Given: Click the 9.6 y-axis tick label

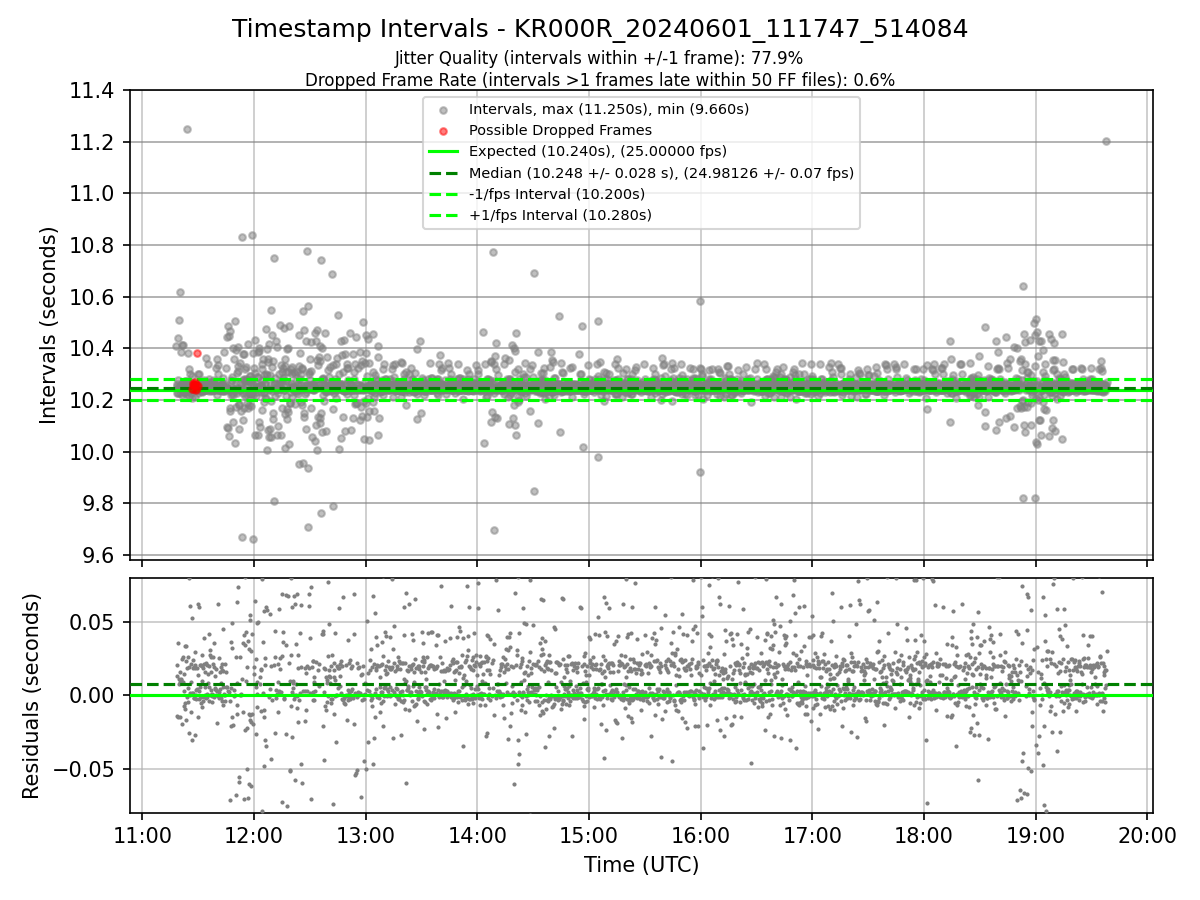Looking at the screenshot, I should (100, 556).
